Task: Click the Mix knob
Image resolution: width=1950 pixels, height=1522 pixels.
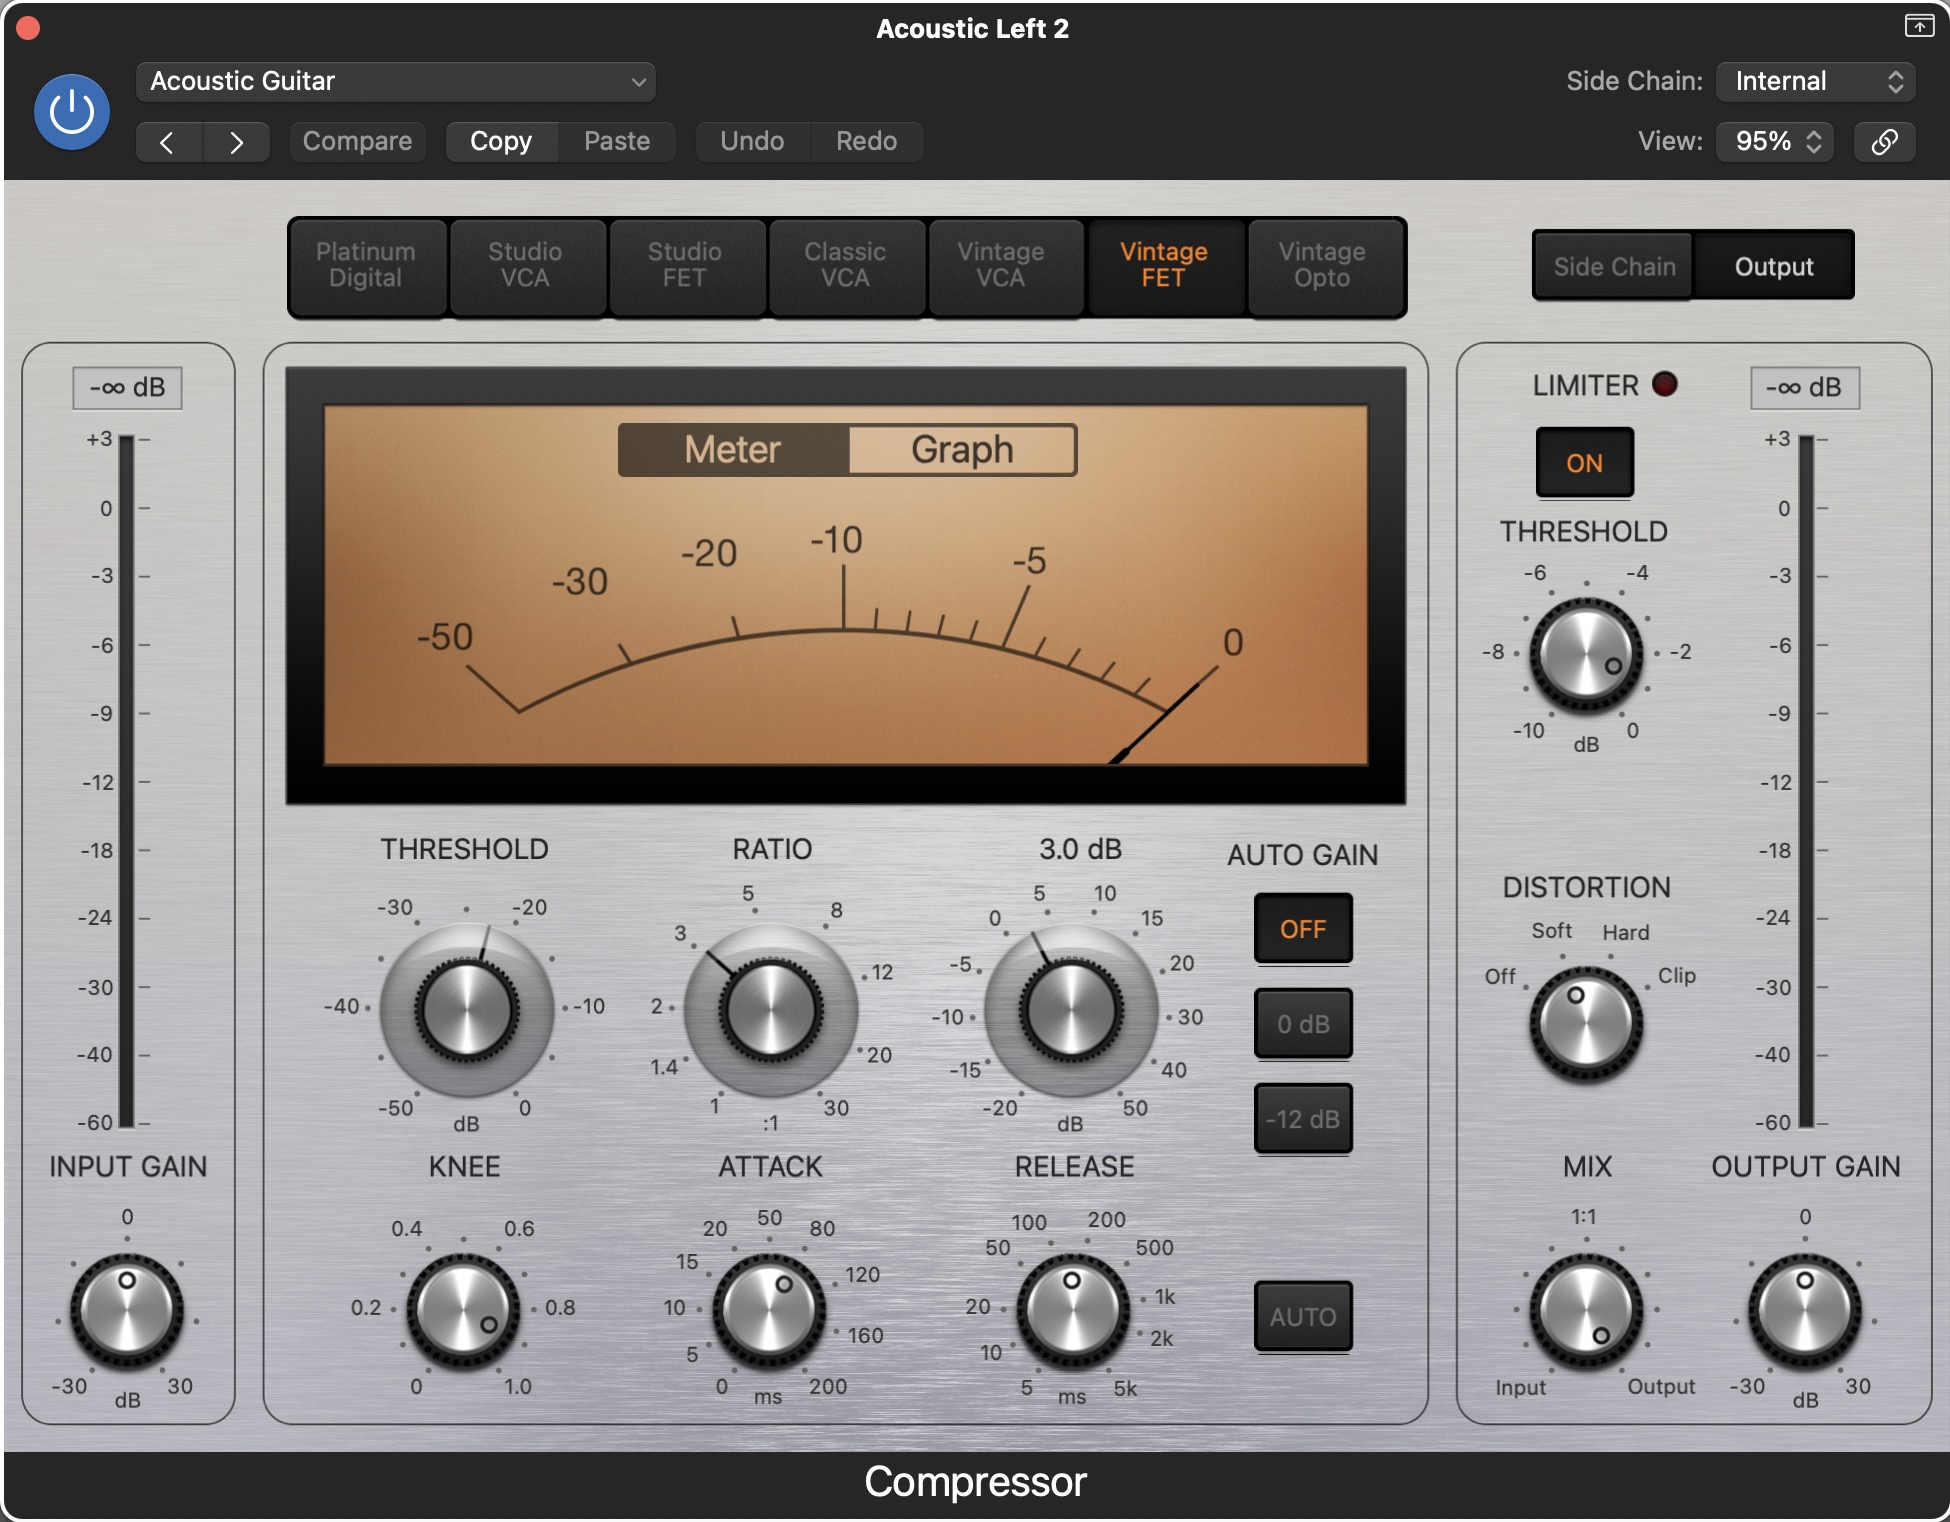Action: click(1586, 1311)
